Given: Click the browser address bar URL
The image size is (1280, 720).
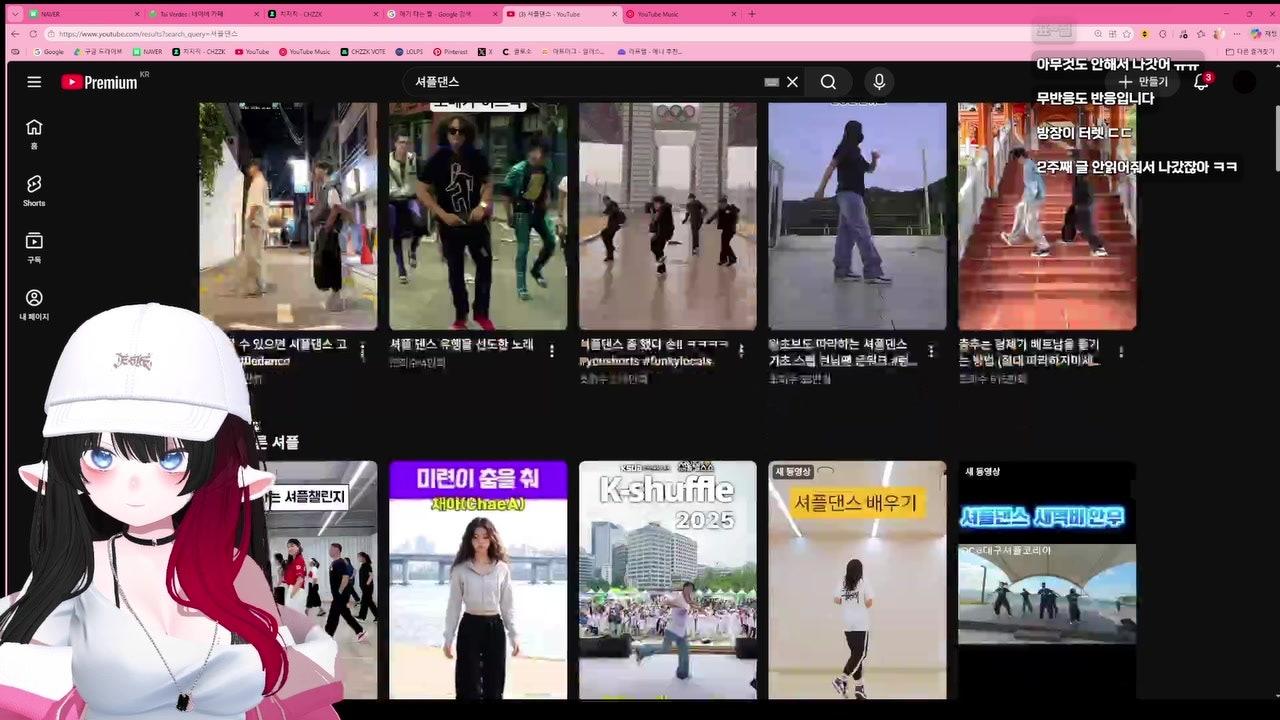Looking at the screenshot, I should pyautogui.click(x=148, y=34).
